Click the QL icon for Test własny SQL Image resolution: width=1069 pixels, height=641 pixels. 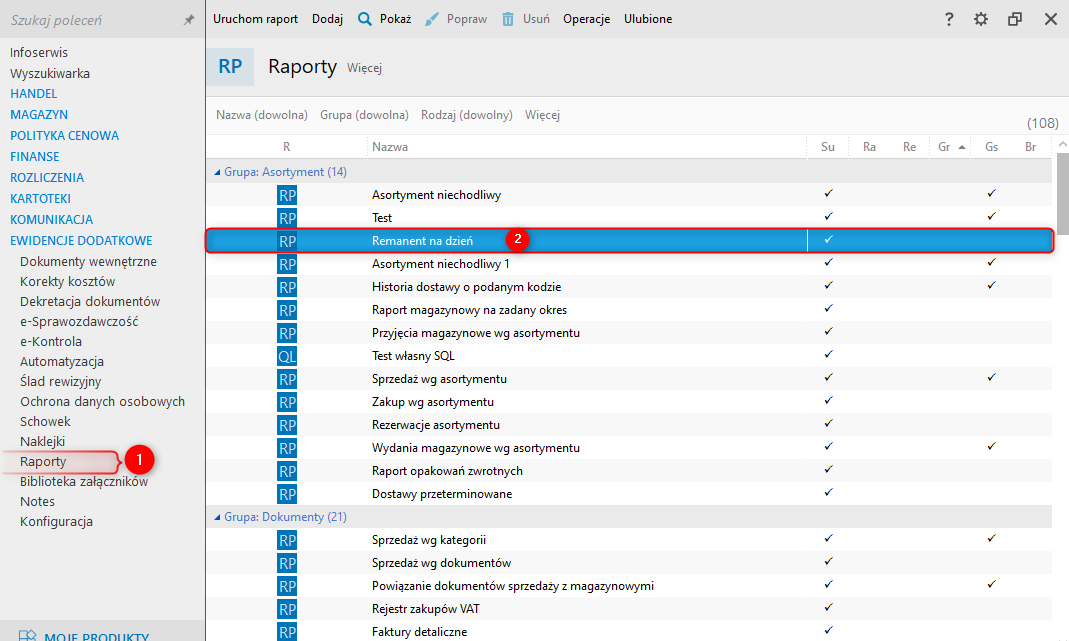click(287, 356)
